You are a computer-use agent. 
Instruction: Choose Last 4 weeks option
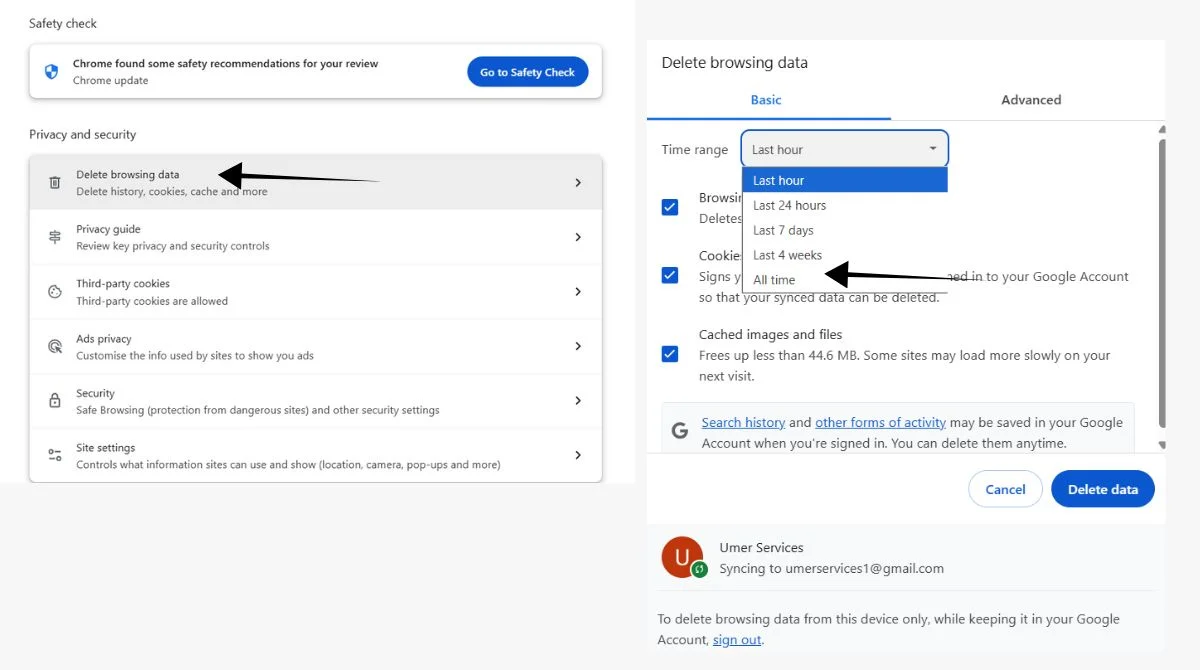click(845, 255)
